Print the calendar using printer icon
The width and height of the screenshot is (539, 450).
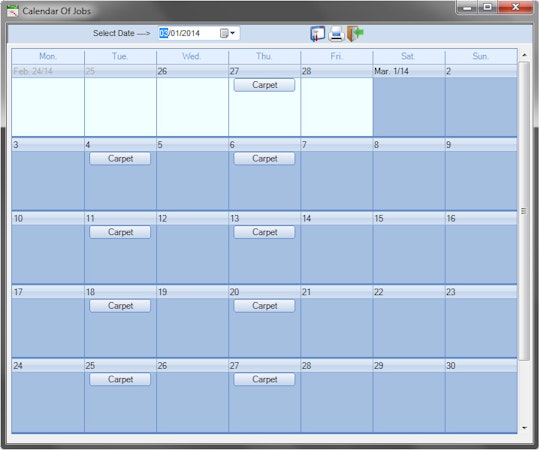point(336,34)
